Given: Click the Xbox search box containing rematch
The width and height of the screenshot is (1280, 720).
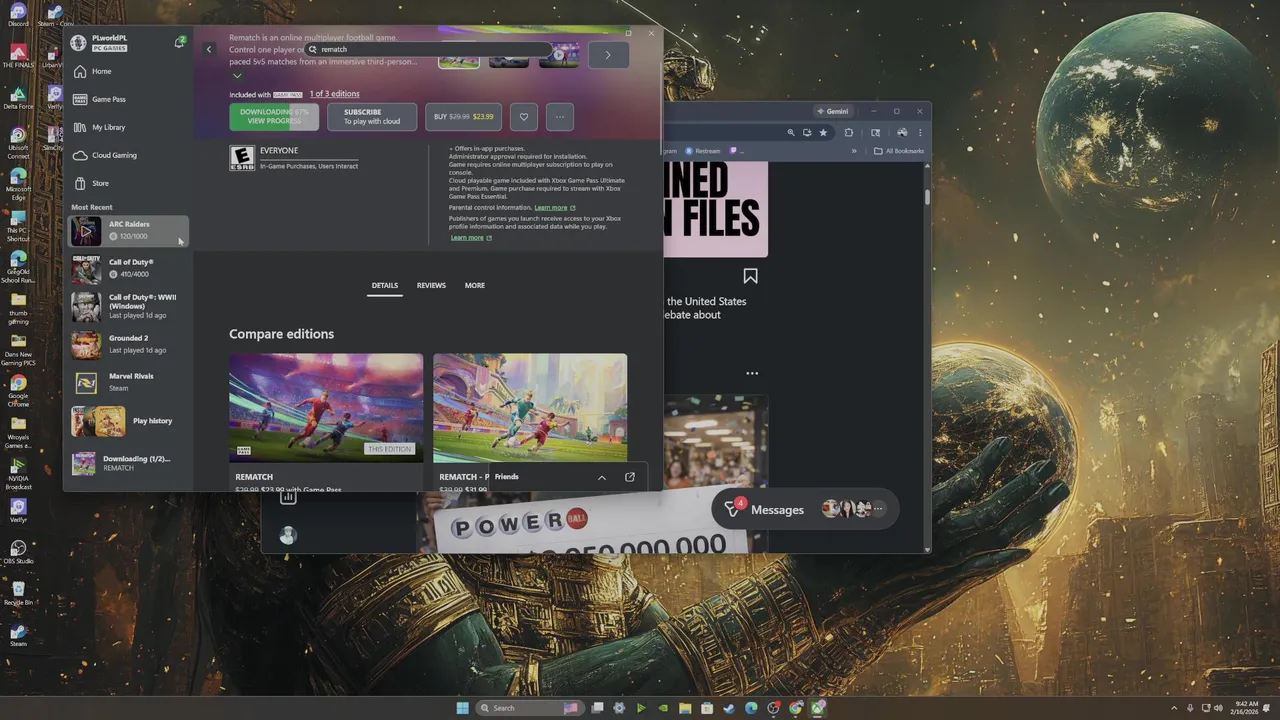Looking at the screenshot, I should point(430,49).
